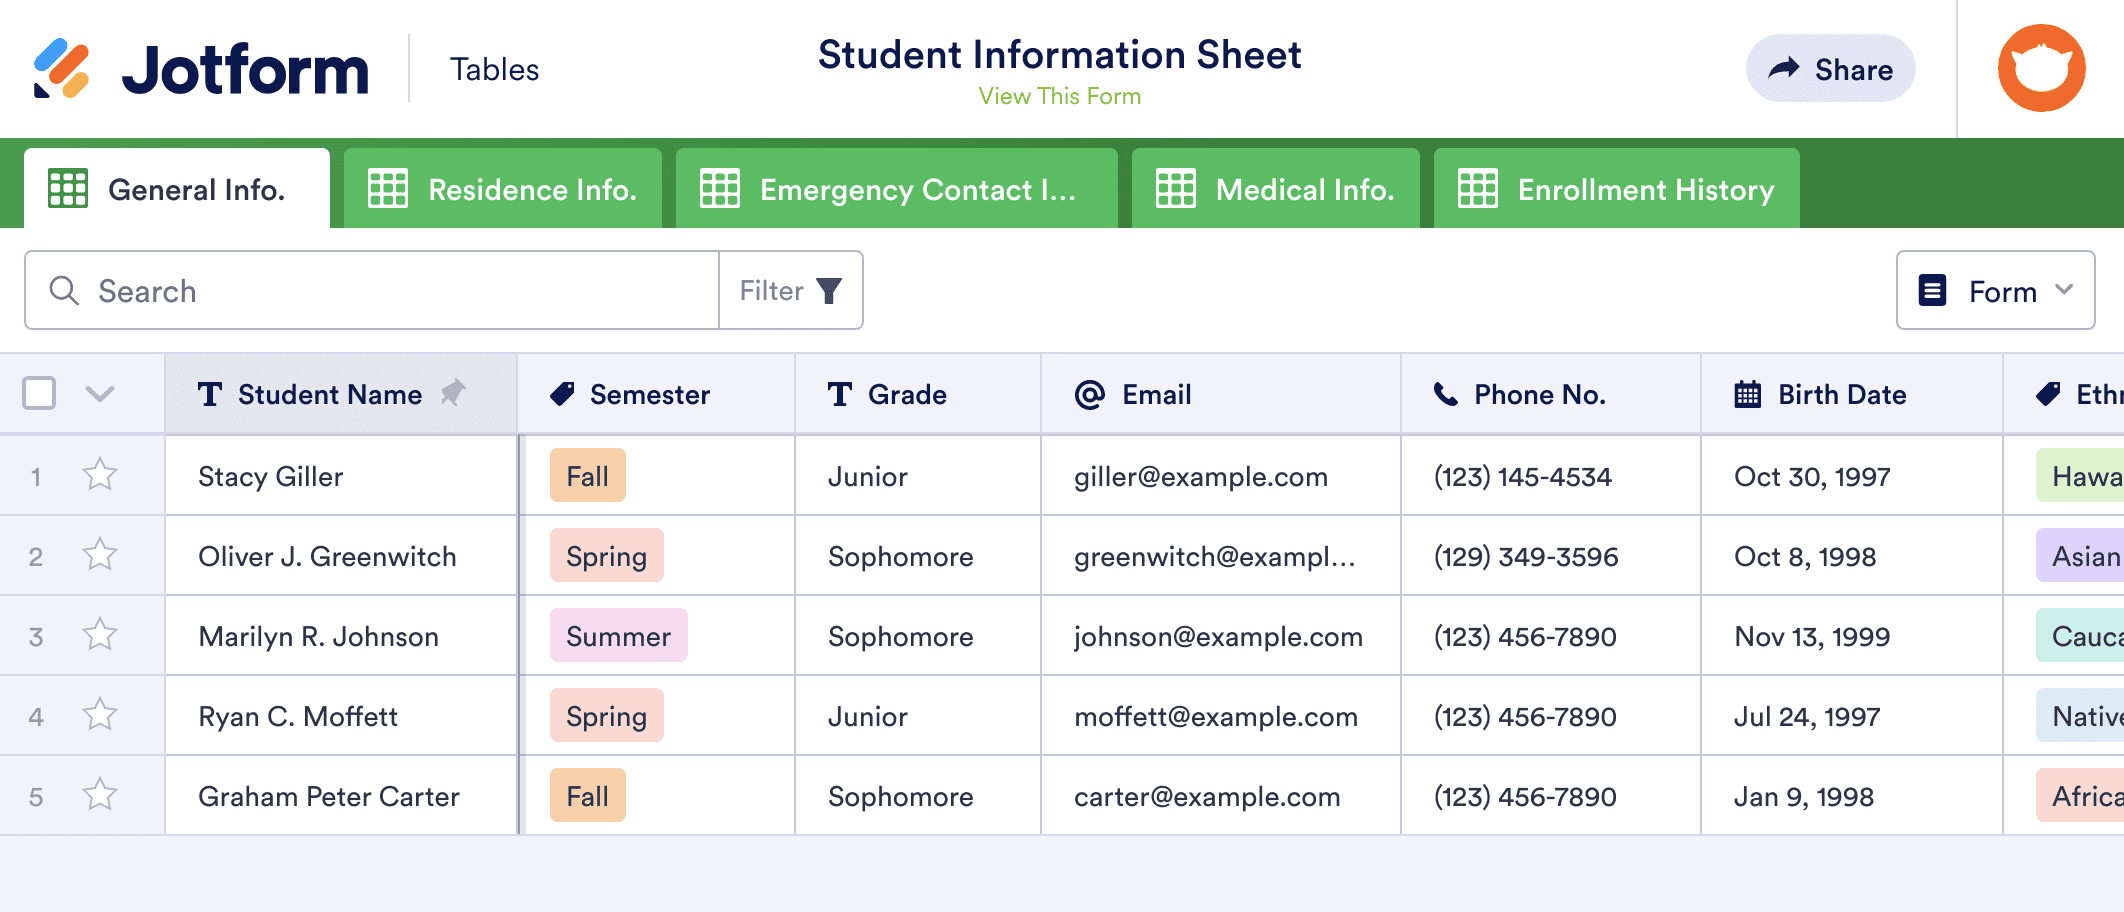Star the Graham Peter Carter row
Viewport: 2124px width, 912px height.
tap(100, 795)
